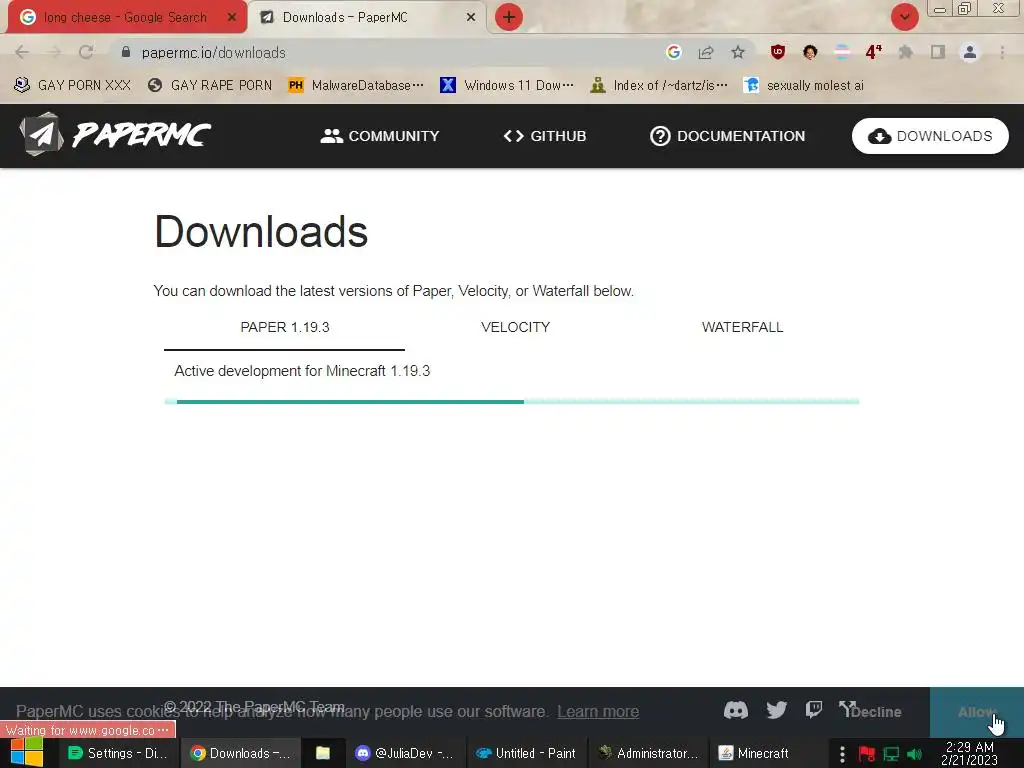Image resolution: width=1024 pixels, height=768 pixels.
Task: Close the long cheese Google Search tab
Action: pyautogui.click(x=232, y=17)
